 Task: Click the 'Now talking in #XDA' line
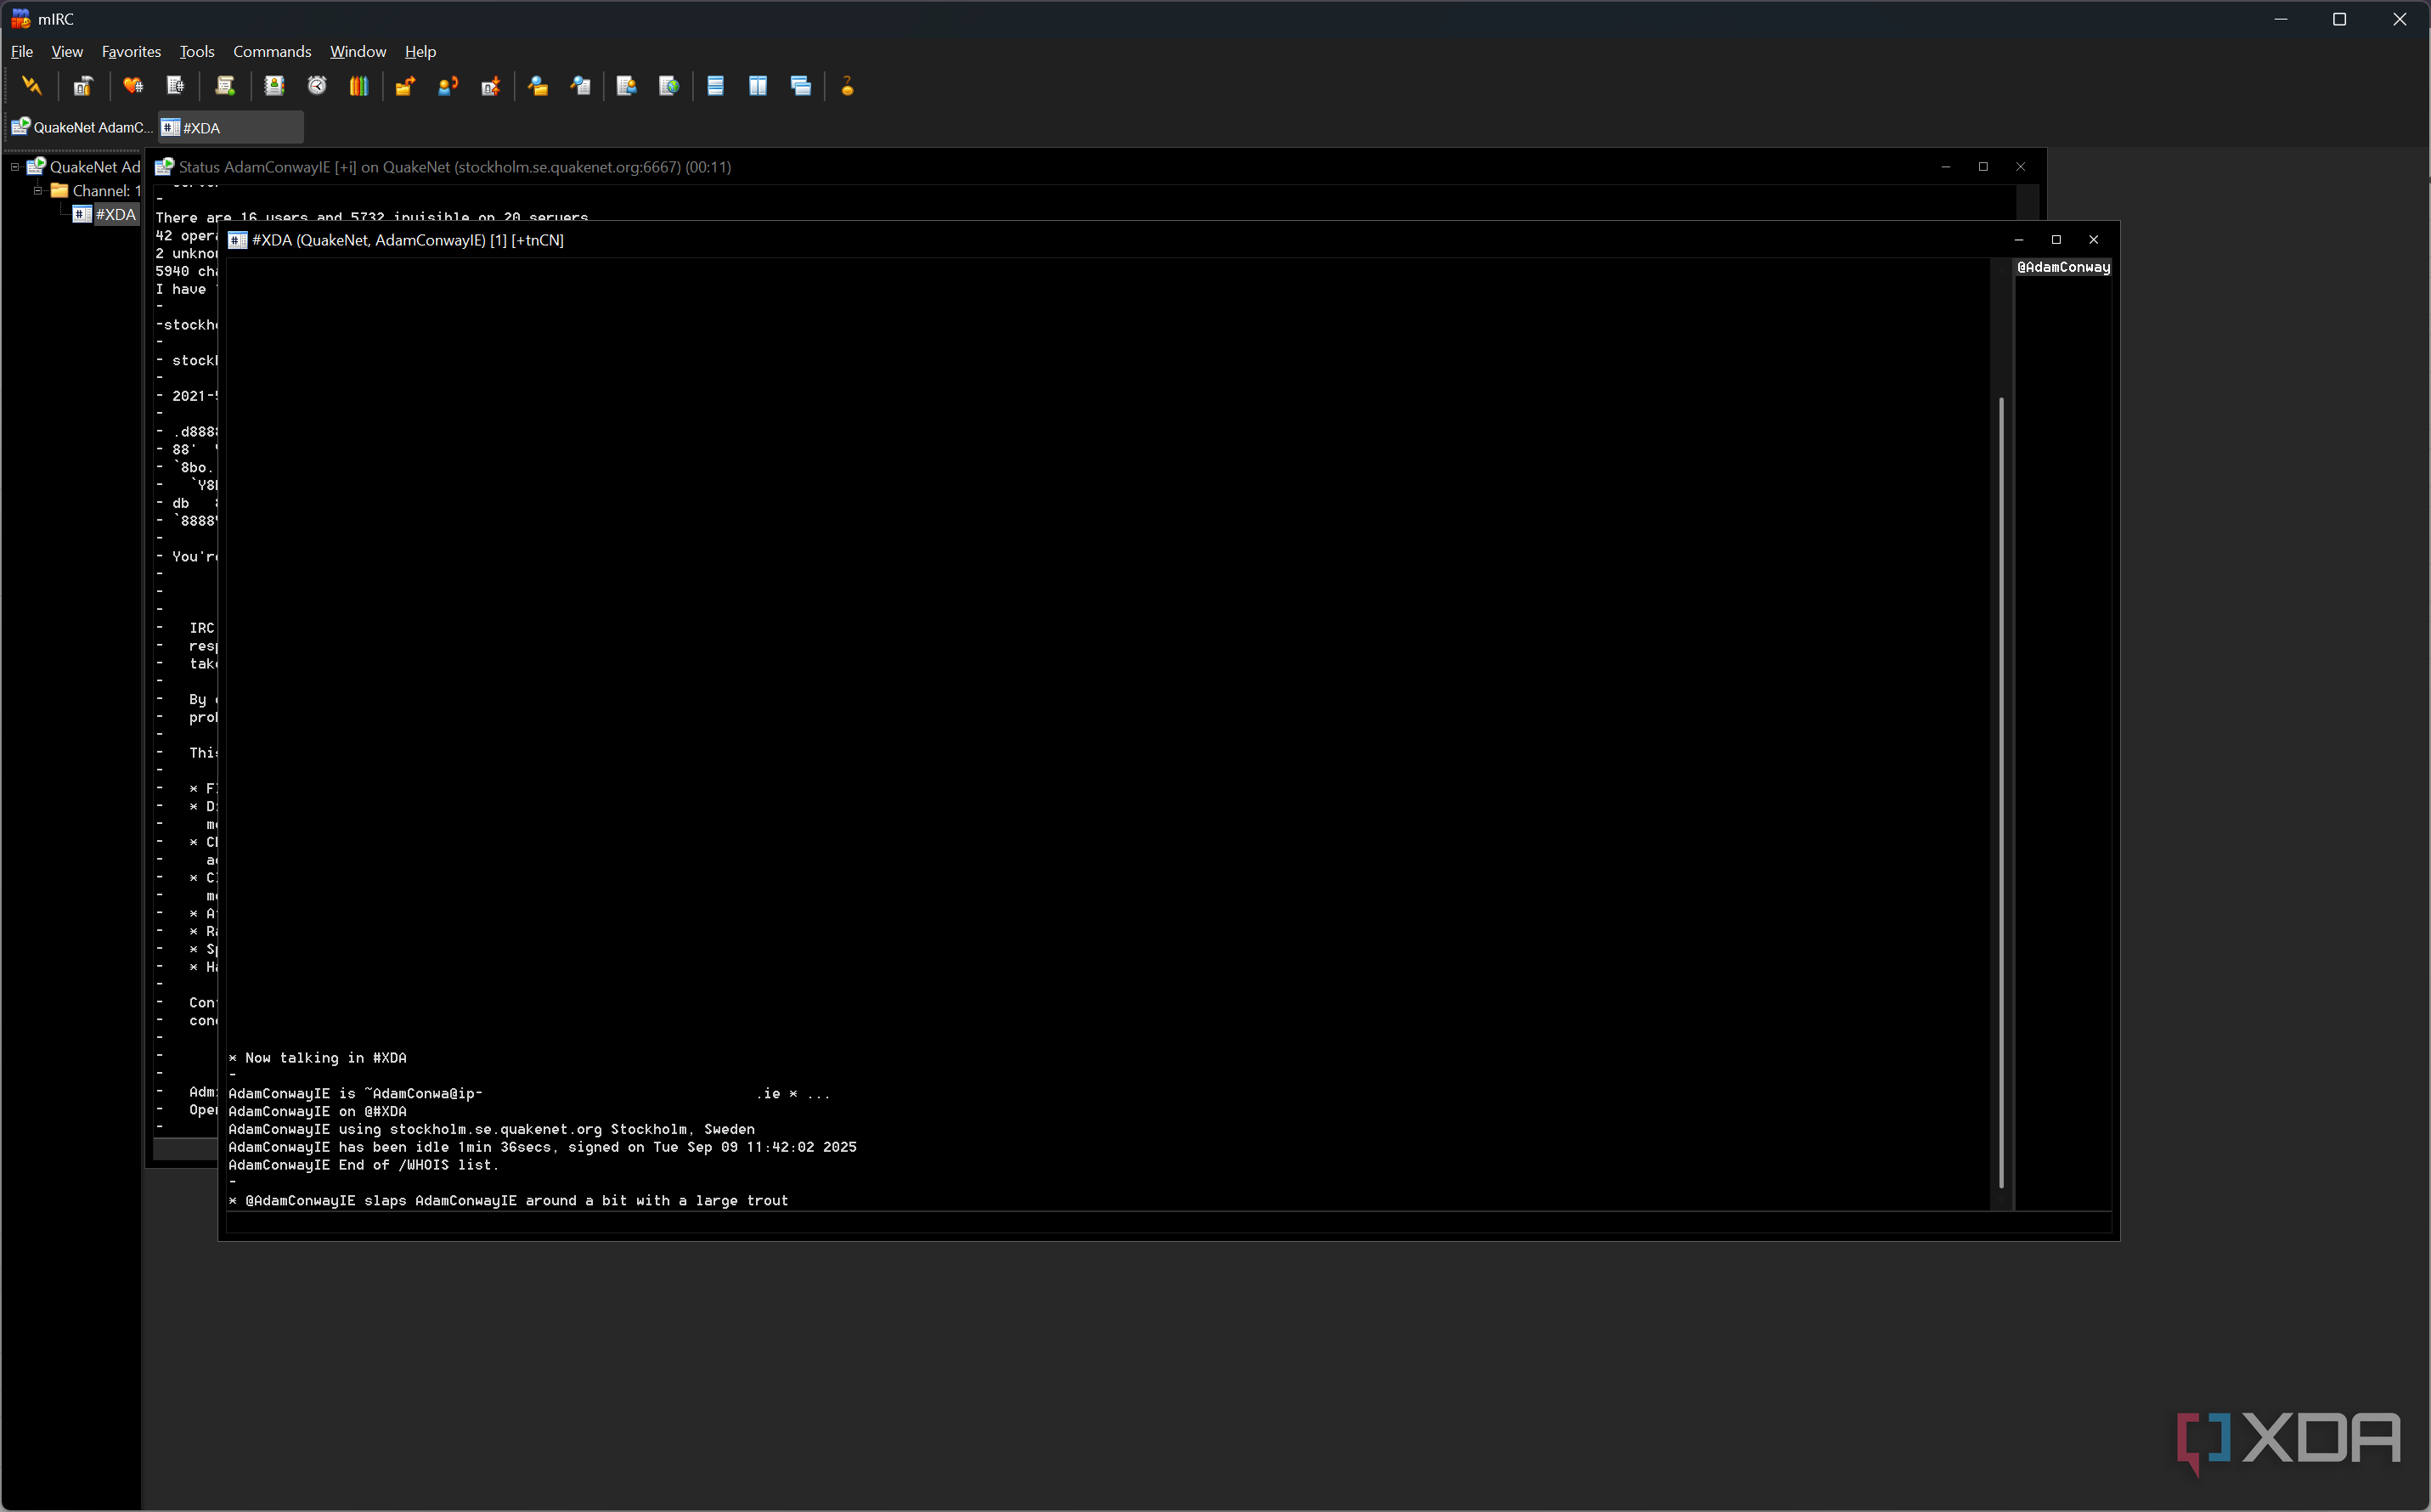(x=318, y=1058)
